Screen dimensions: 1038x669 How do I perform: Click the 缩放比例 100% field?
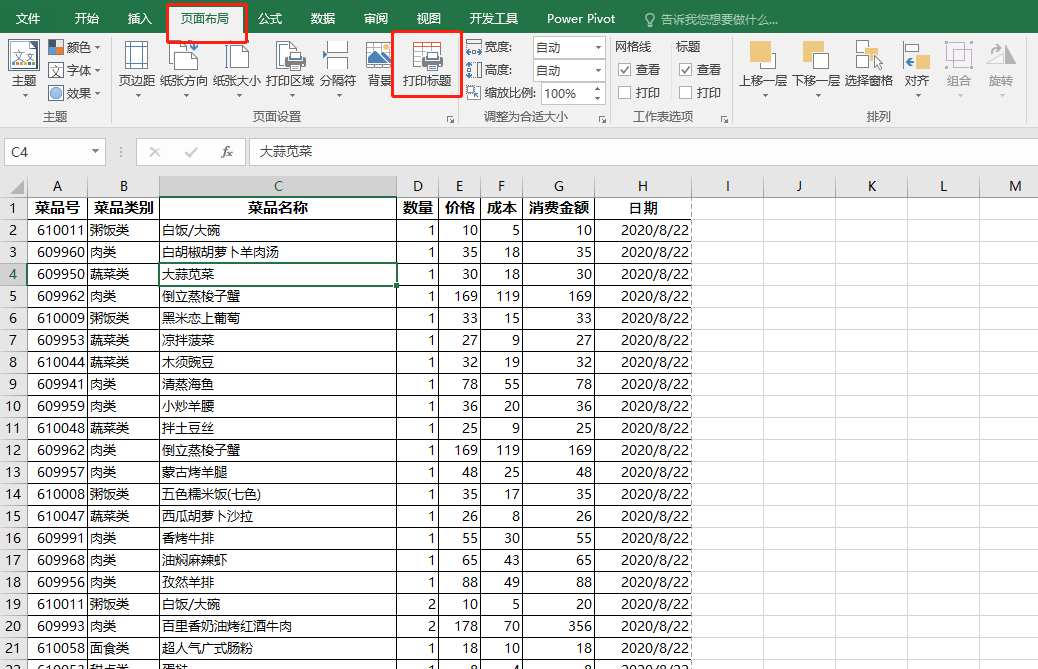(x=567, y=93)
